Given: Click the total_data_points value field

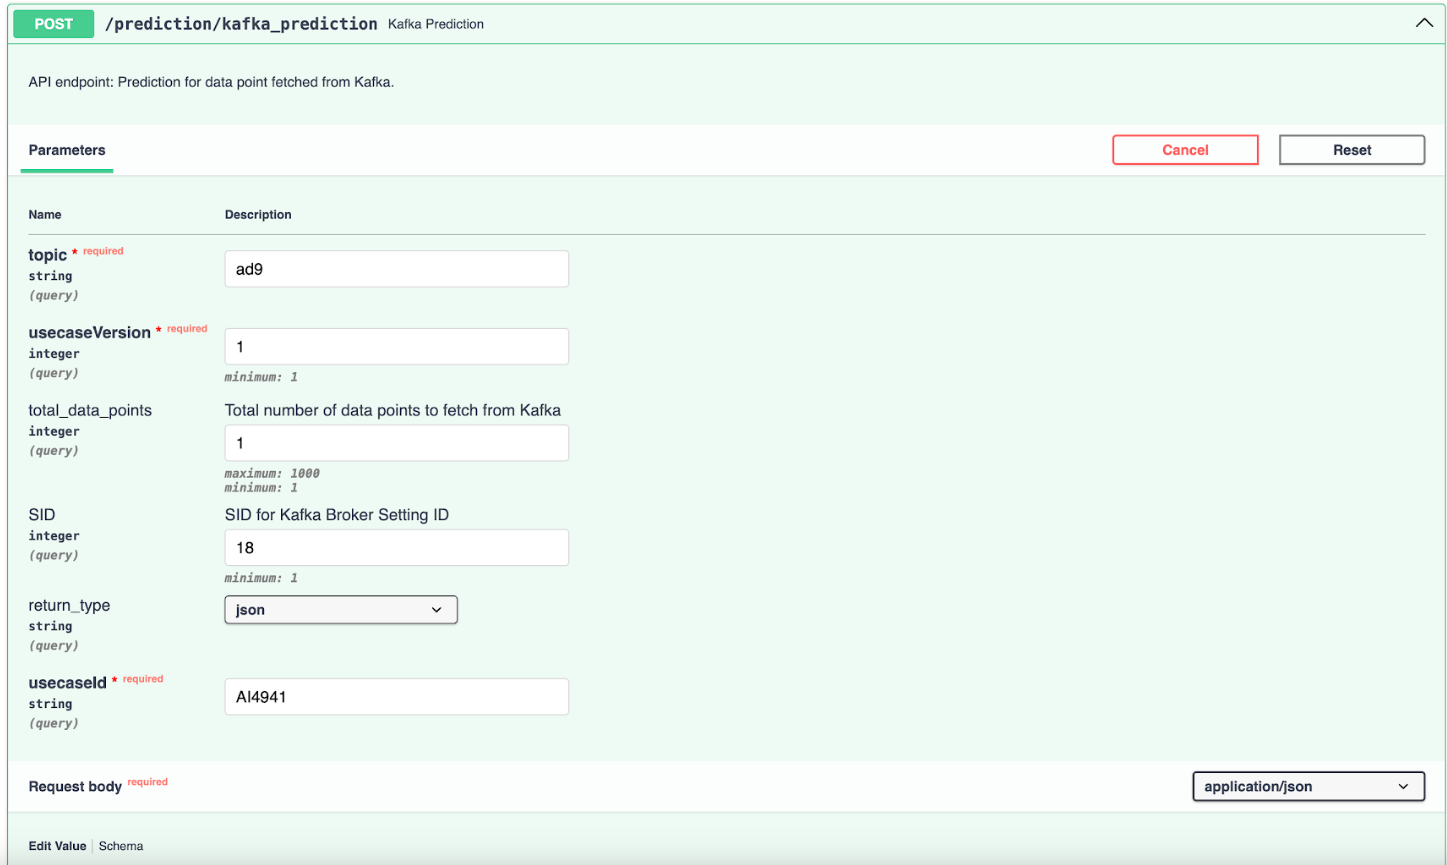Looking at the screenshot, I should pyautogui.click(x=396, y=442).
